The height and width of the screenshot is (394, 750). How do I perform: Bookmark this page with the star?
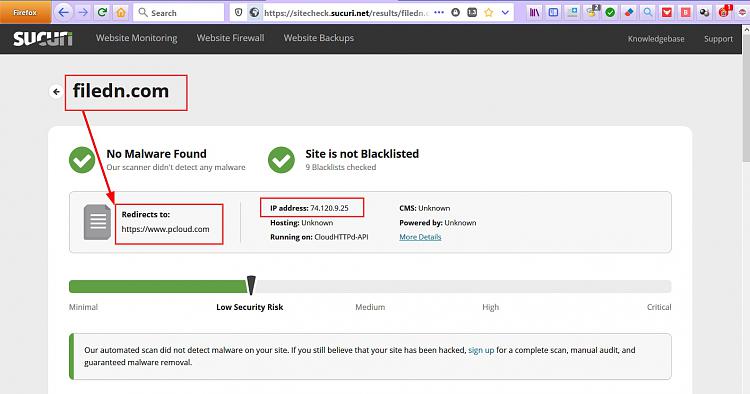point(488,13)
